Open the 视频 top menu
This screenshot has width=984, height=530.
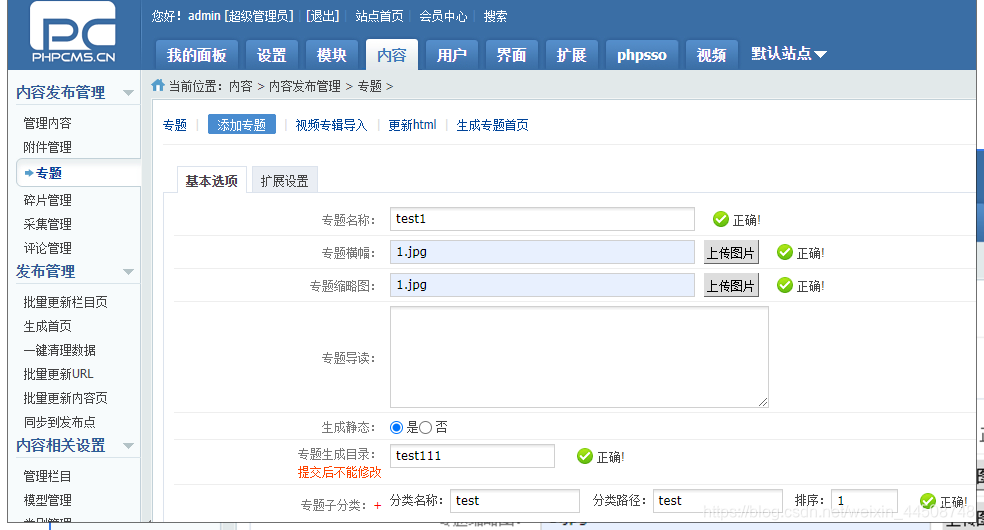pos(712,55)
